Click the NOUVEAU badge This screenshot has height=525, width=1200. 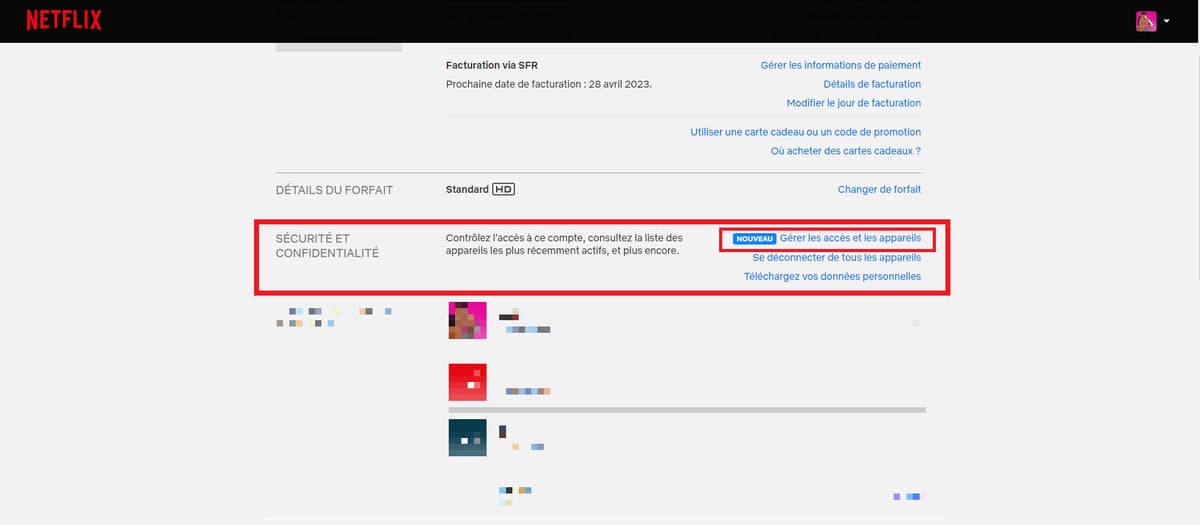tap(754, 239)
